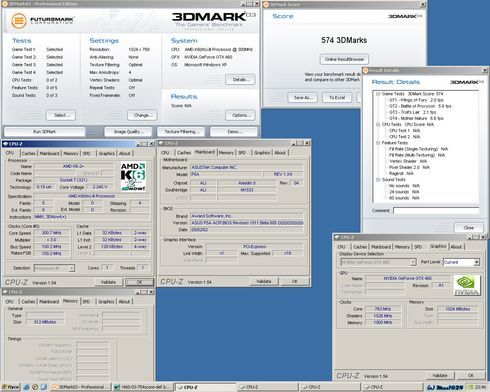Click the To Excel button
This screenshot has height=392, width=490.
click(337, 98)
